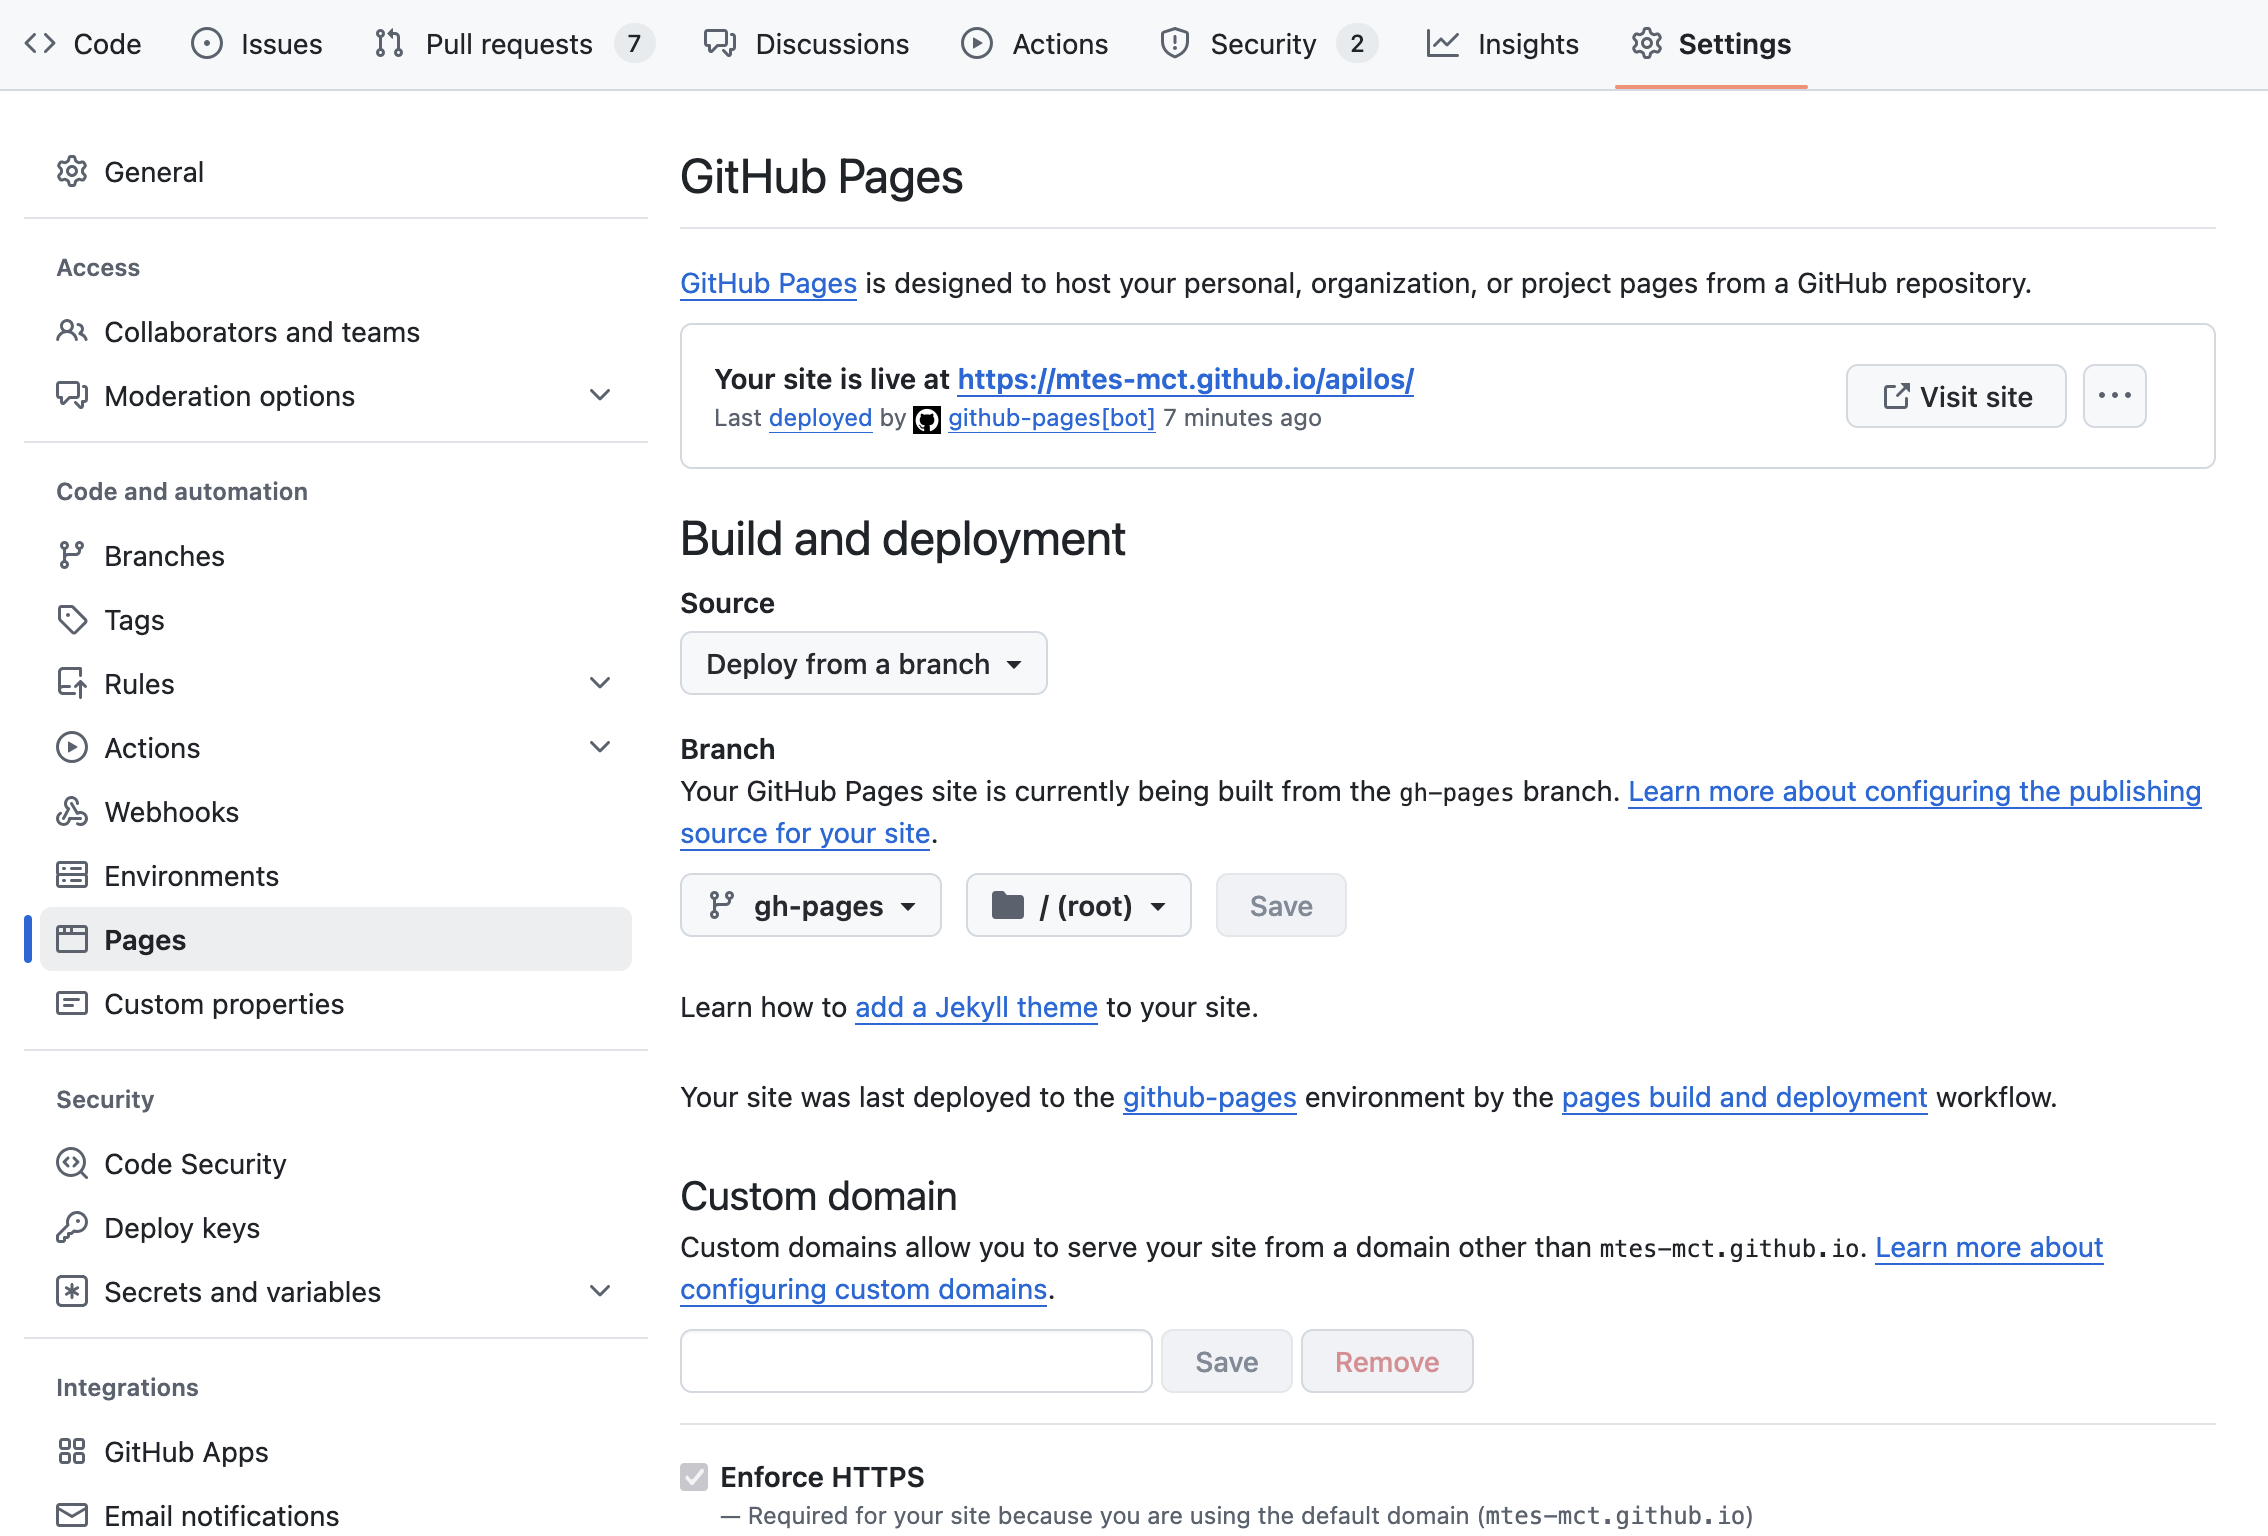Open Learn more about configuring custom domains

1989,1248
